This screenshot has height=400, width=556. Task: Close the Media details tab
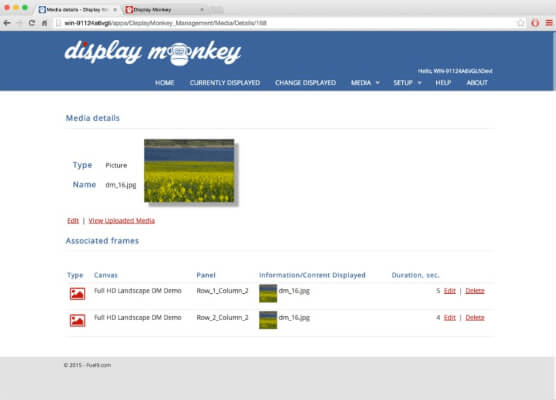click(x=115, y=10)
